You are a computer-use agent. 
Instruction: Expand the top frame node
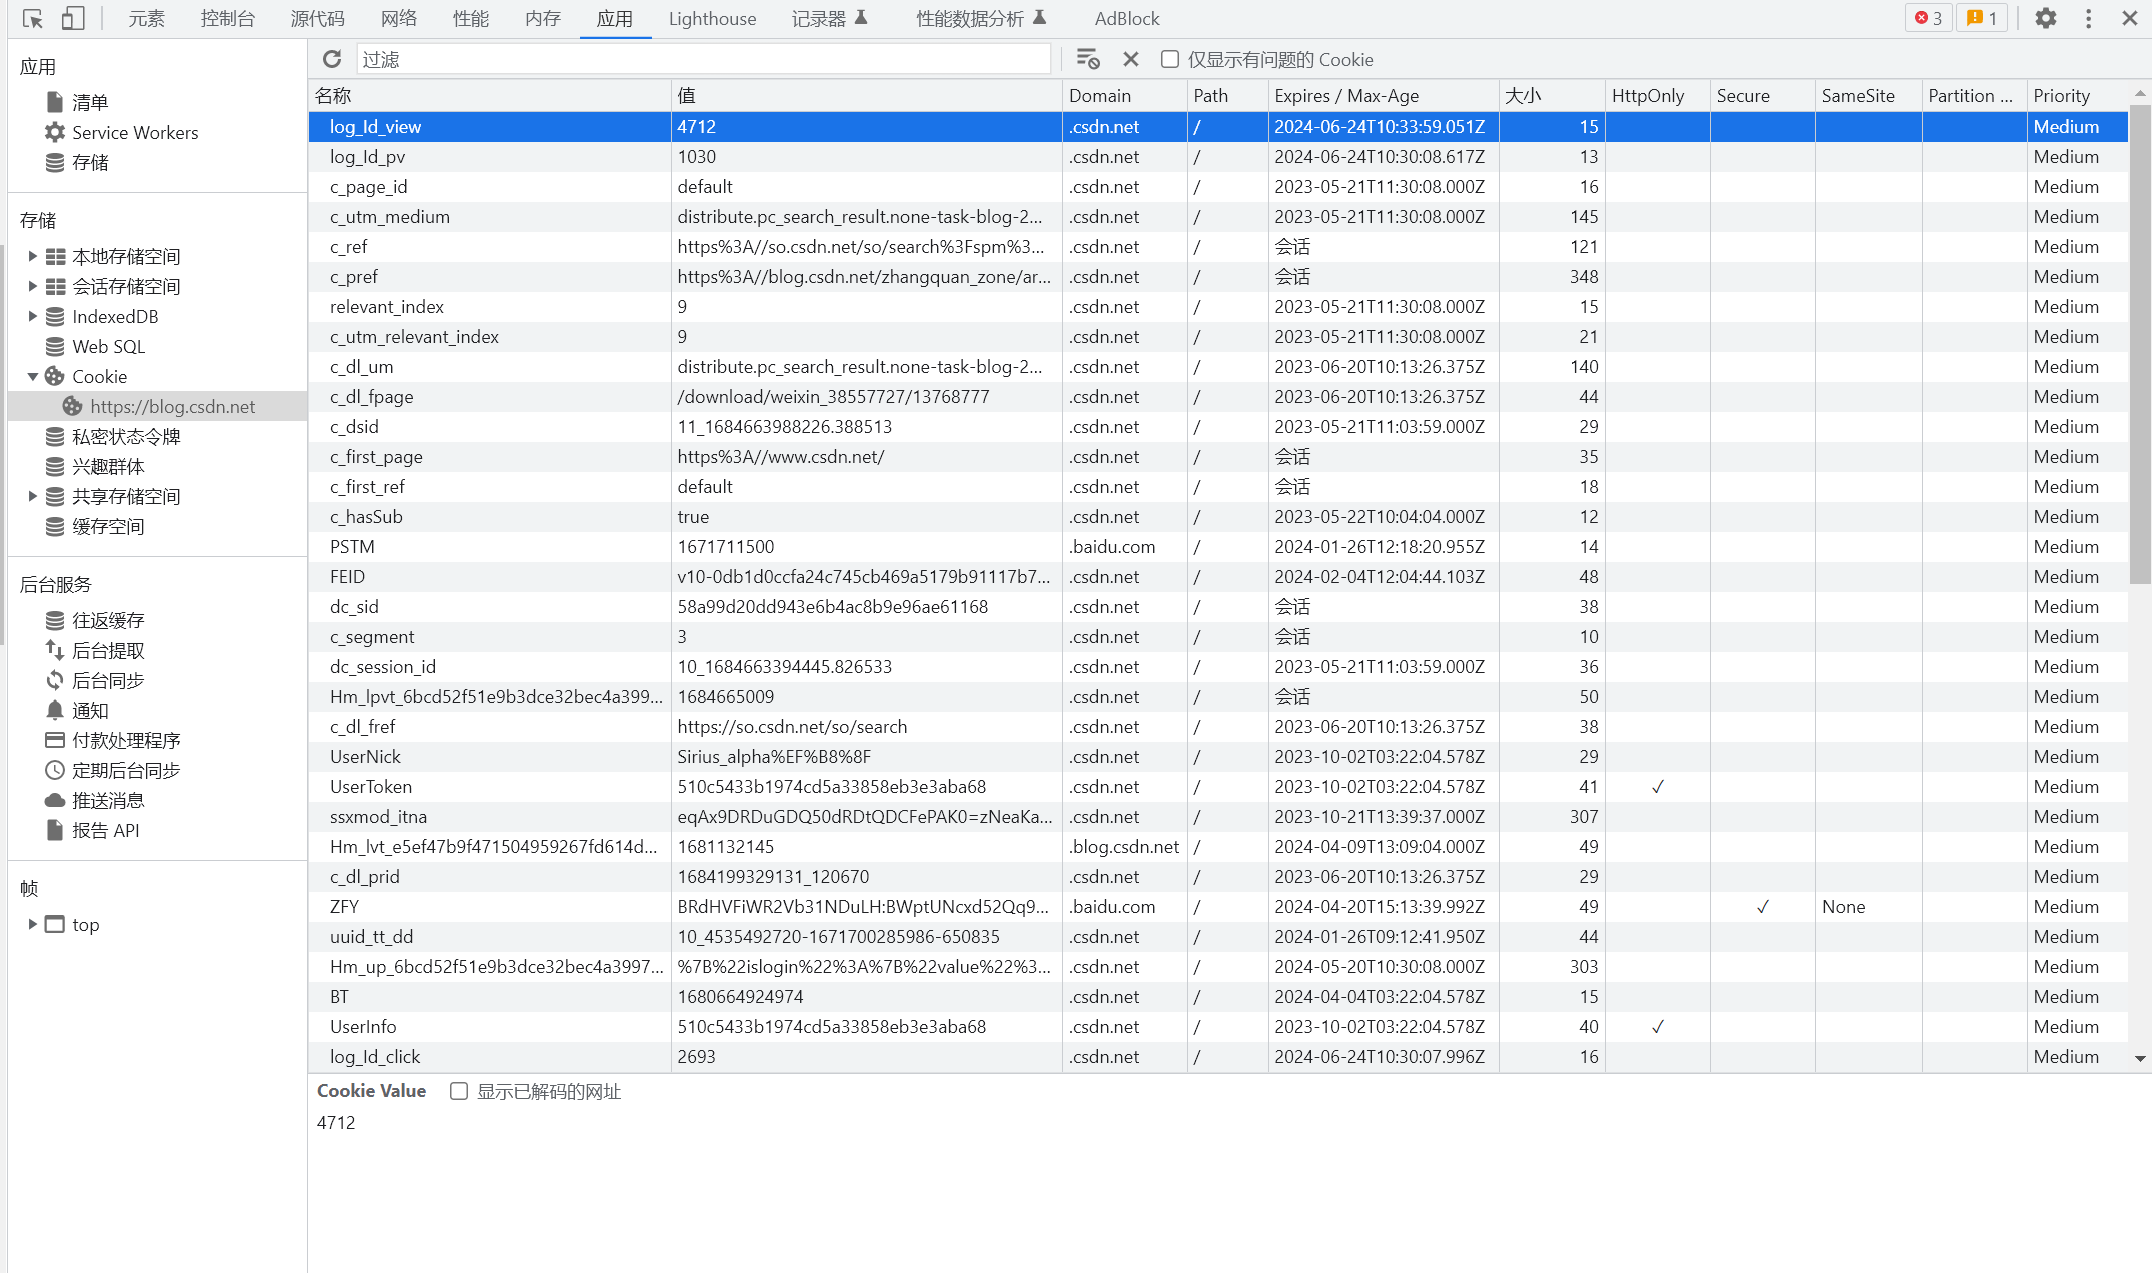pyautogui.click(x=32, y=924)
